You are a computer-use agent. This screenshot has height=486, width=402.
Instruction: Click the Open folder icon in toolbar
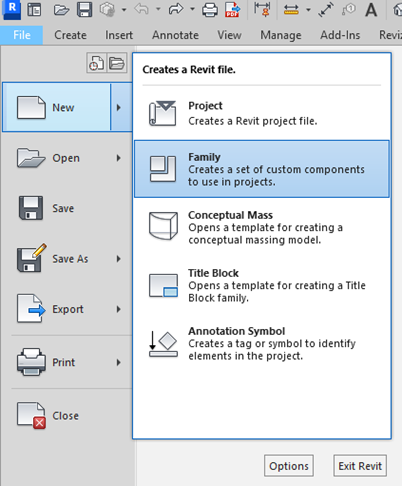point(61,10)
